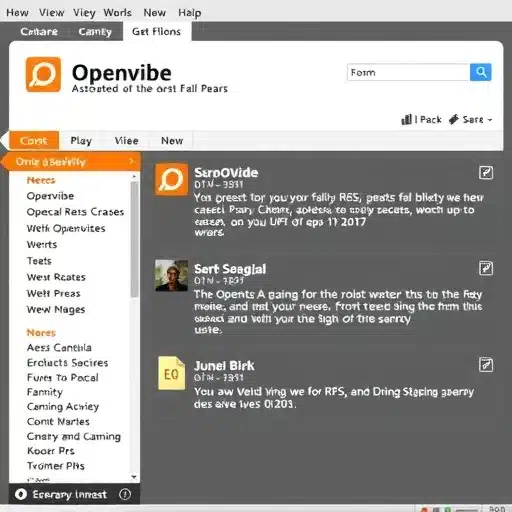Switch to the Camly tab
Image resolution: width=512 pixels, height=512 pixels.
coord(95,31)
